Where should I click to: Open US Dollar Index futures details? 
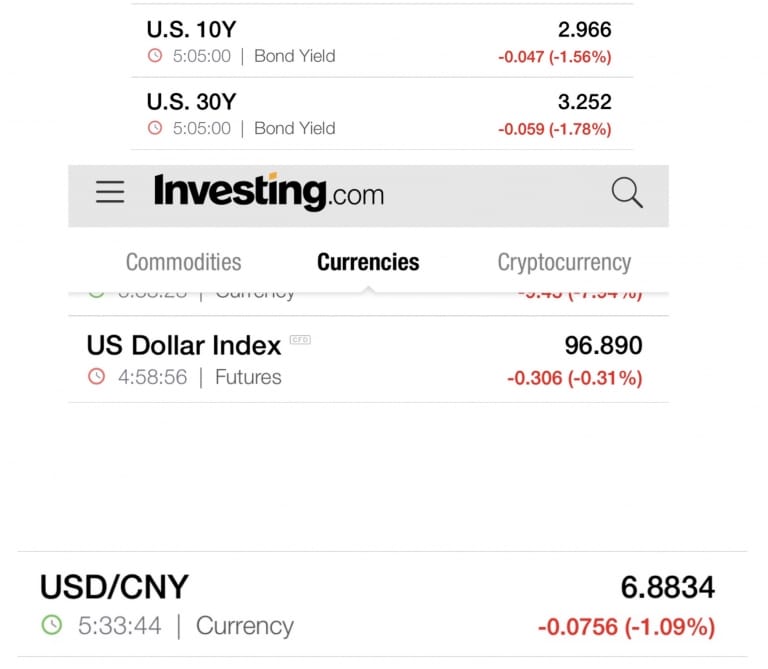tap(368, 359)
